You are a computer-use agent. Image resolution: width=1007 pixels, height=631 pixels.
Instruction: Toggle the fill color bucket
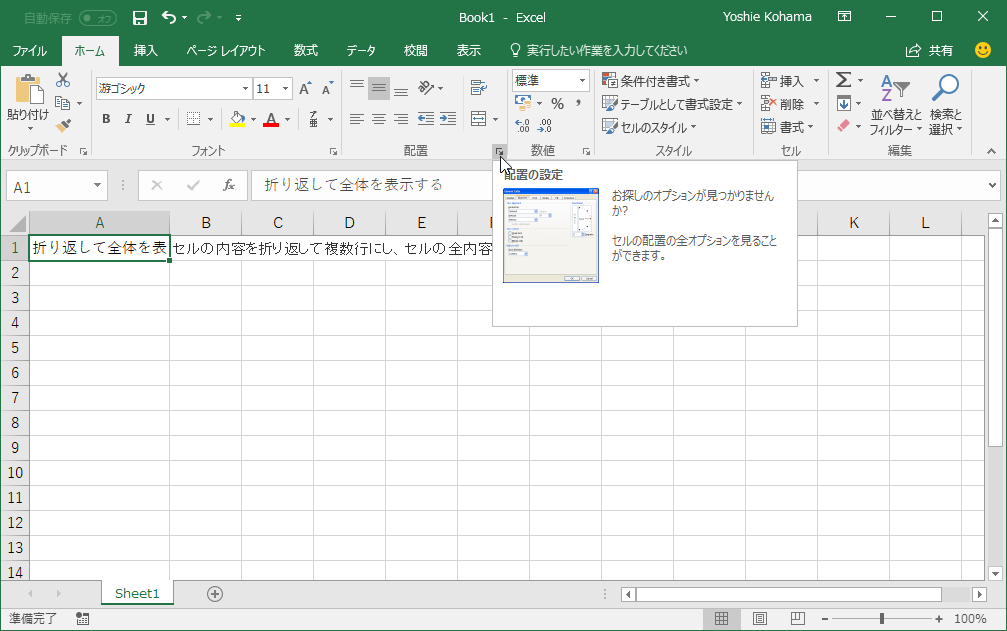pyautogui.click(x=239, y=118)
